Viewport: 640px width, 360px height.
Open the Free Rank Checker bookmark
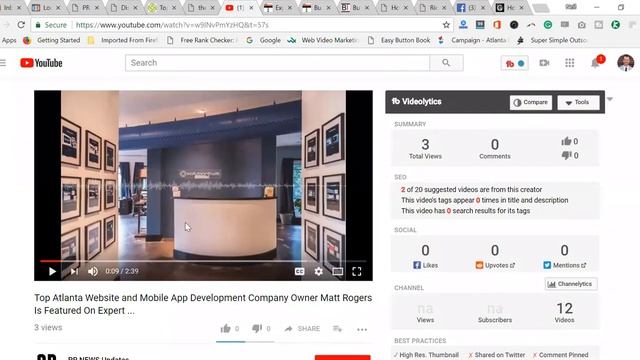202,40
